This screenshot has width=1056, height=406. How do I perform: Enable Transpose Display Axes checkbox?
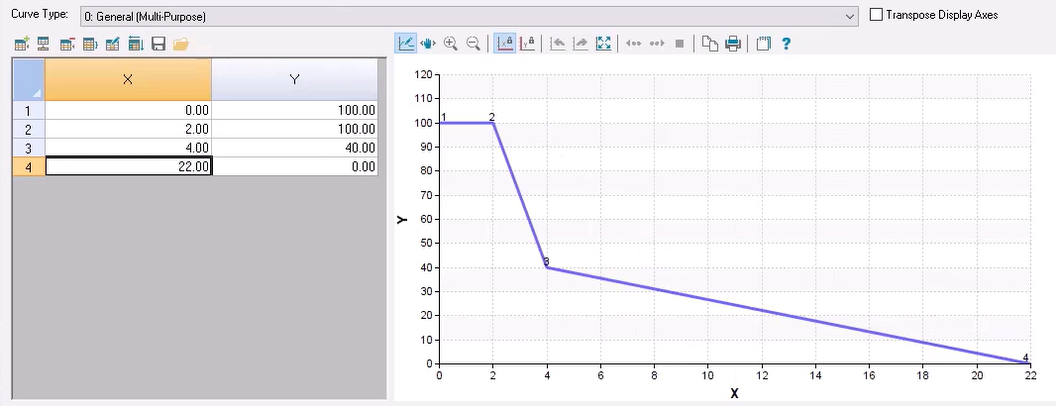coord(876,14)
